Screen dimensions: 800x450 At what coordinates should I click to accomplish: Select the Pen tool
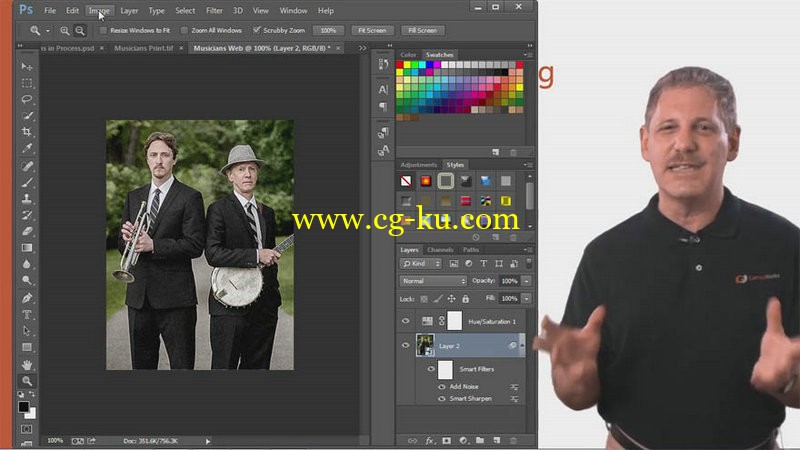click(27, 298)
